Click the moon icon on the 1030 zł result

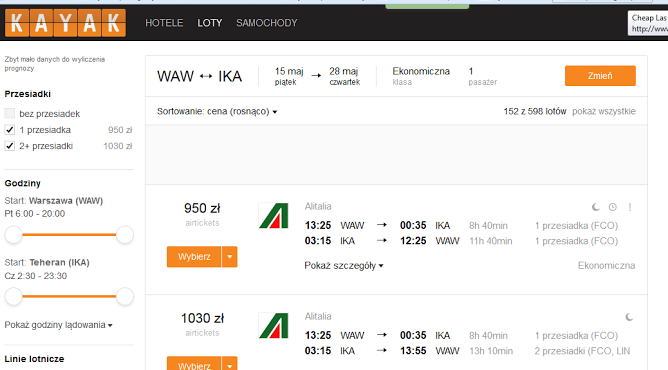pyautogui.click(x=629, y=317)
